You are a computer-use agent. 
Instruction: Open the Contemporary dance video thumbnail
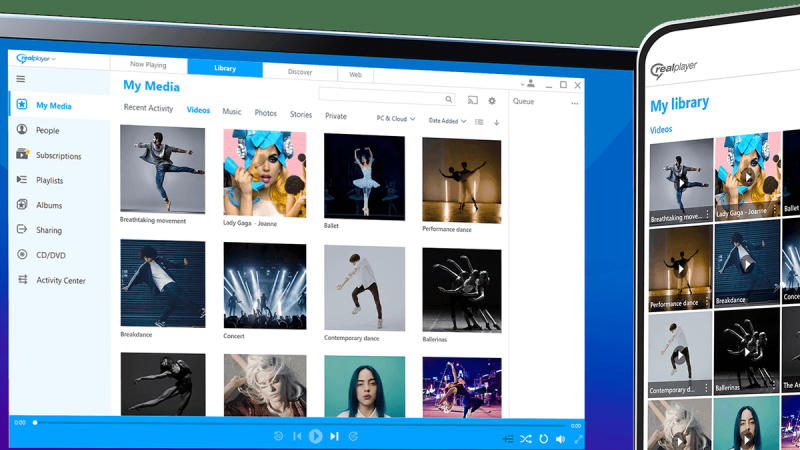(364, 288)
